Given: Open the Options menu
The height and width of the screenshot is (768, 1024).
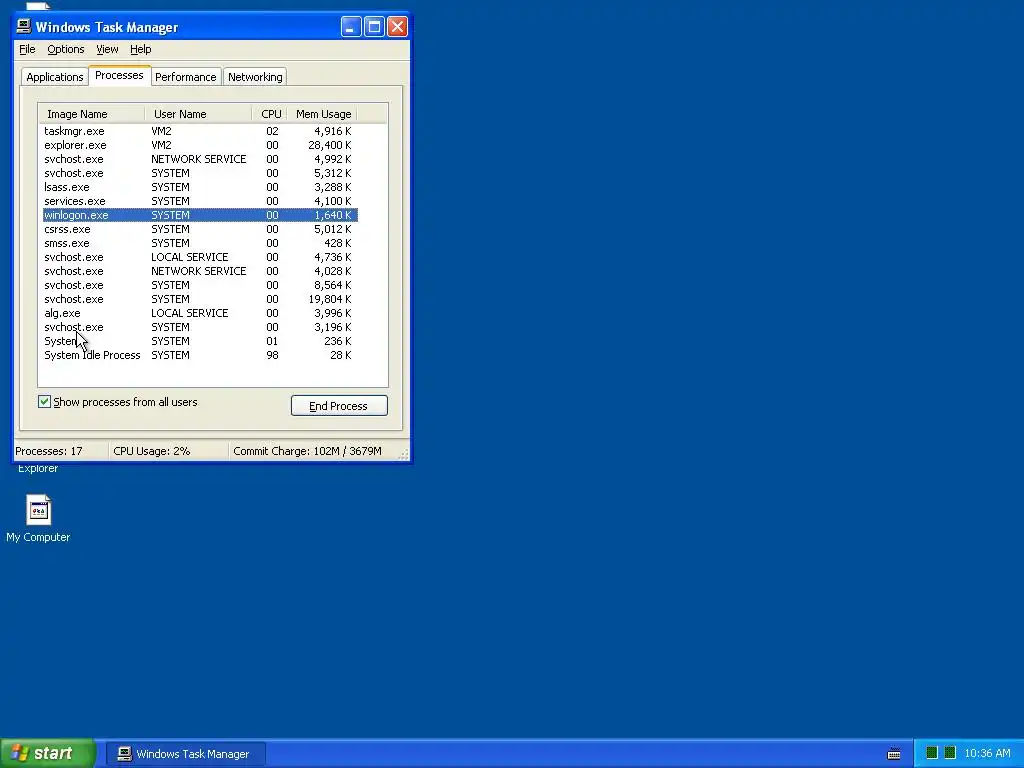Looking at the screenshot, I should [x=65, y=49].
